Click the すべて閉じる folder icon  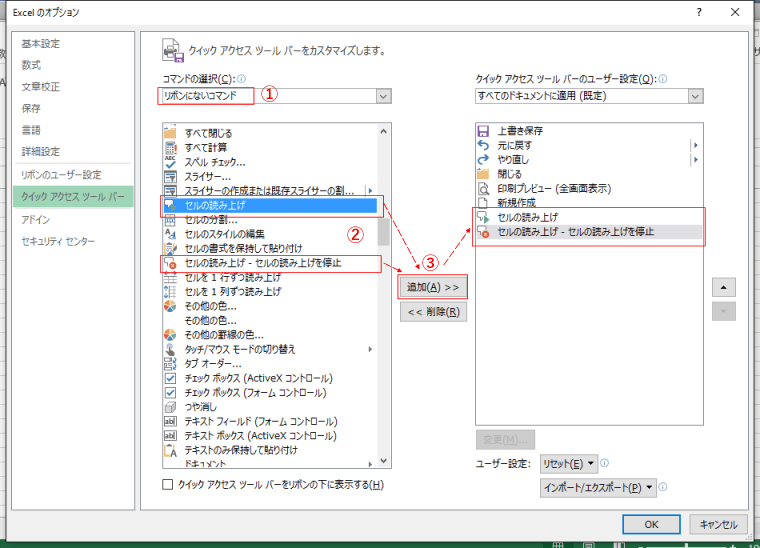pos(170,132)
